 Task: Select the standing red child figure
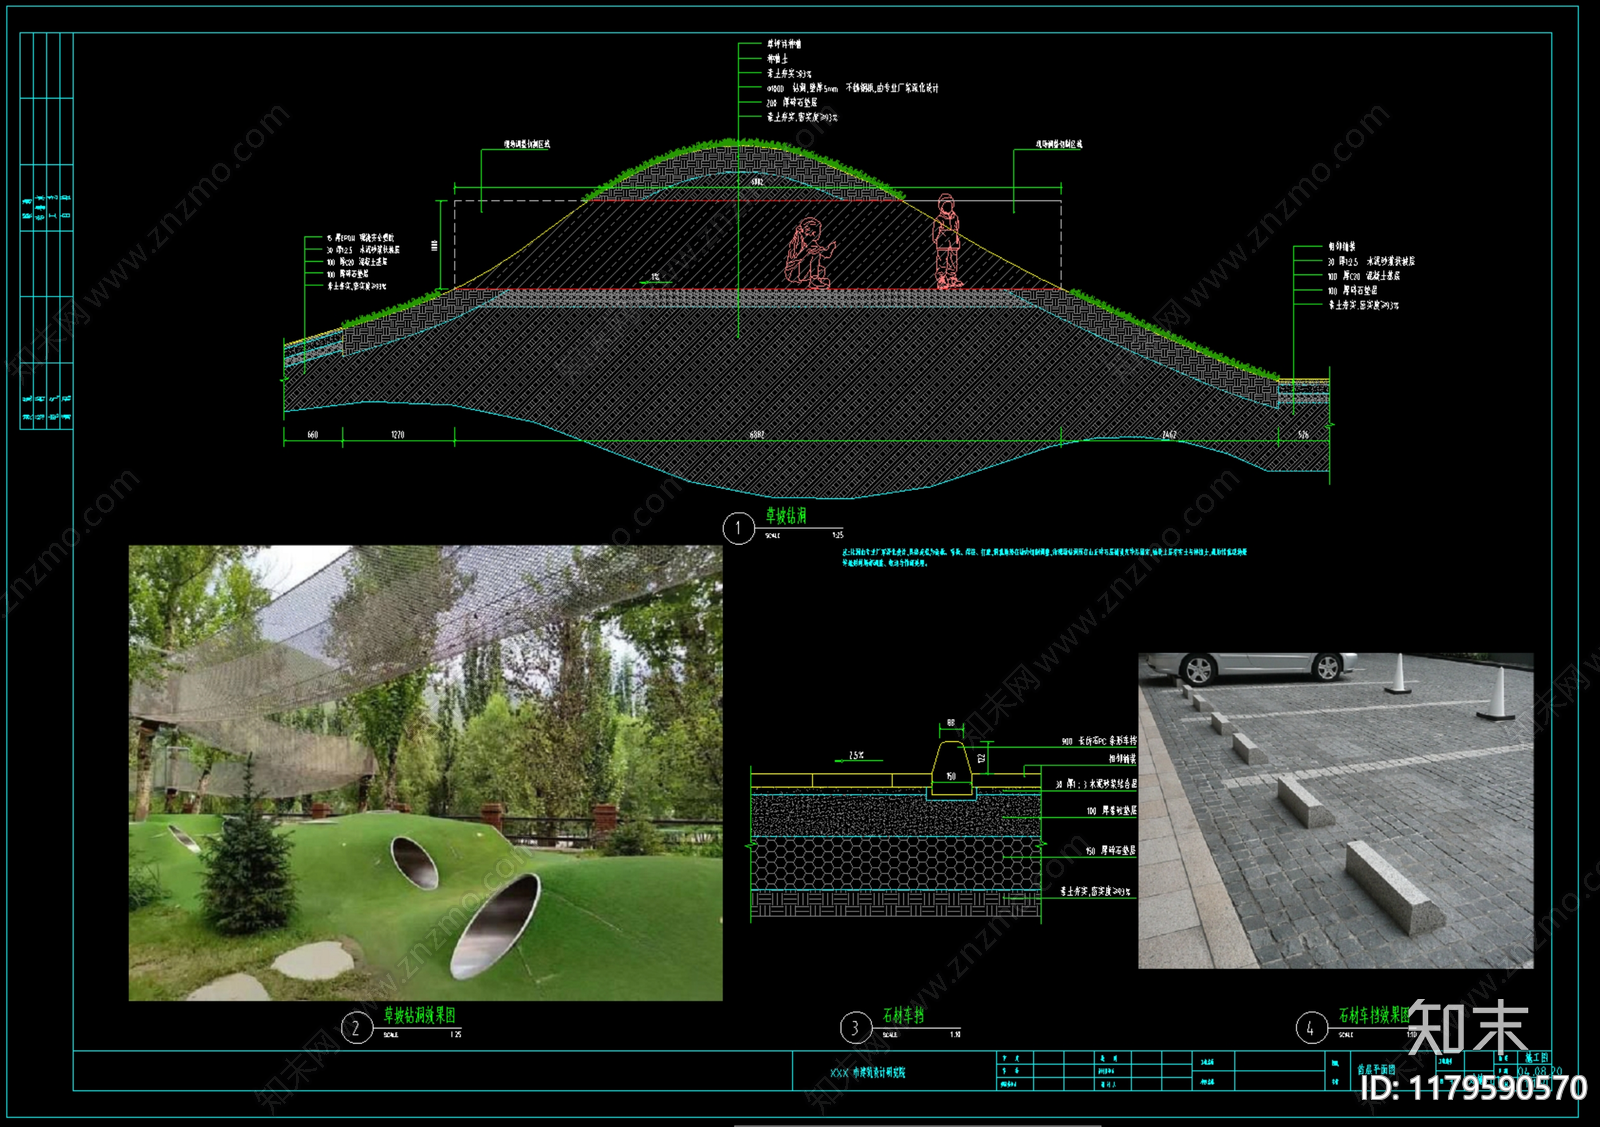coord(946,242)
